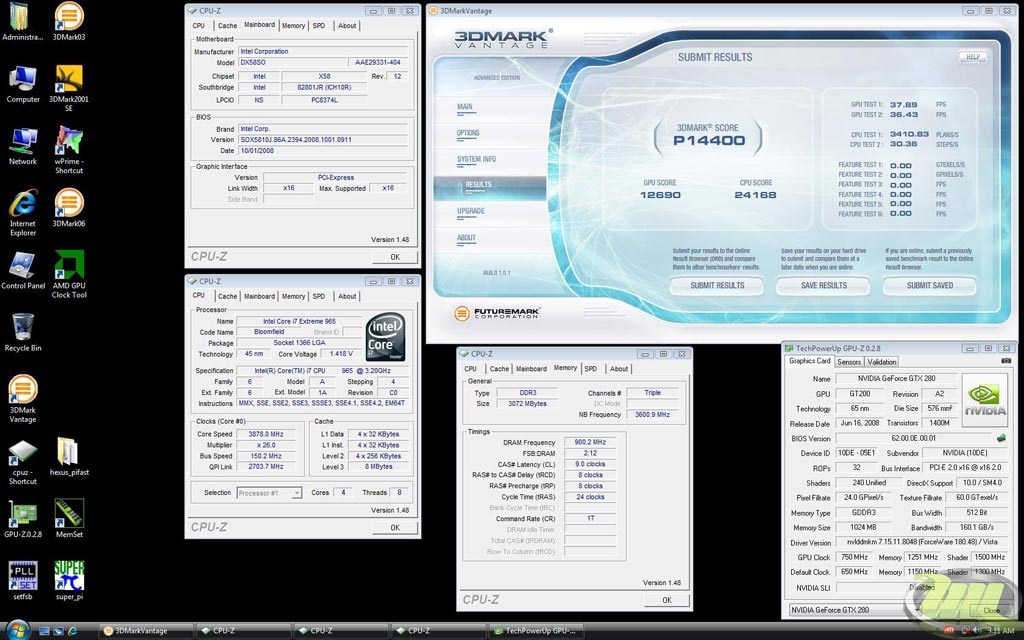Click the Core Speed value 3878.0 MHz

click(266, 434)
